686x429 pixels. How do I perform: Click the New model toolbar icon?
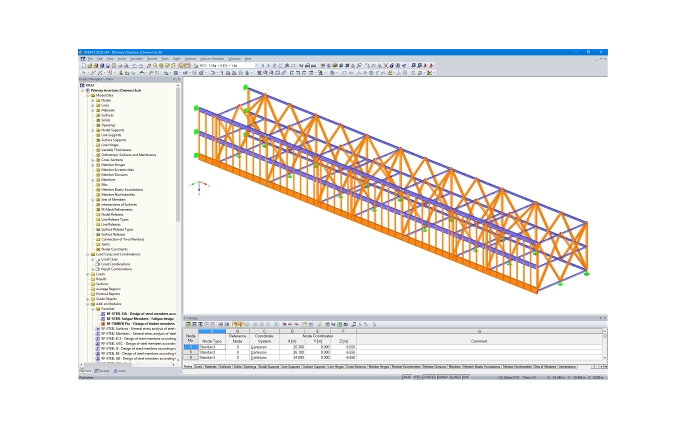pos(83,66)
